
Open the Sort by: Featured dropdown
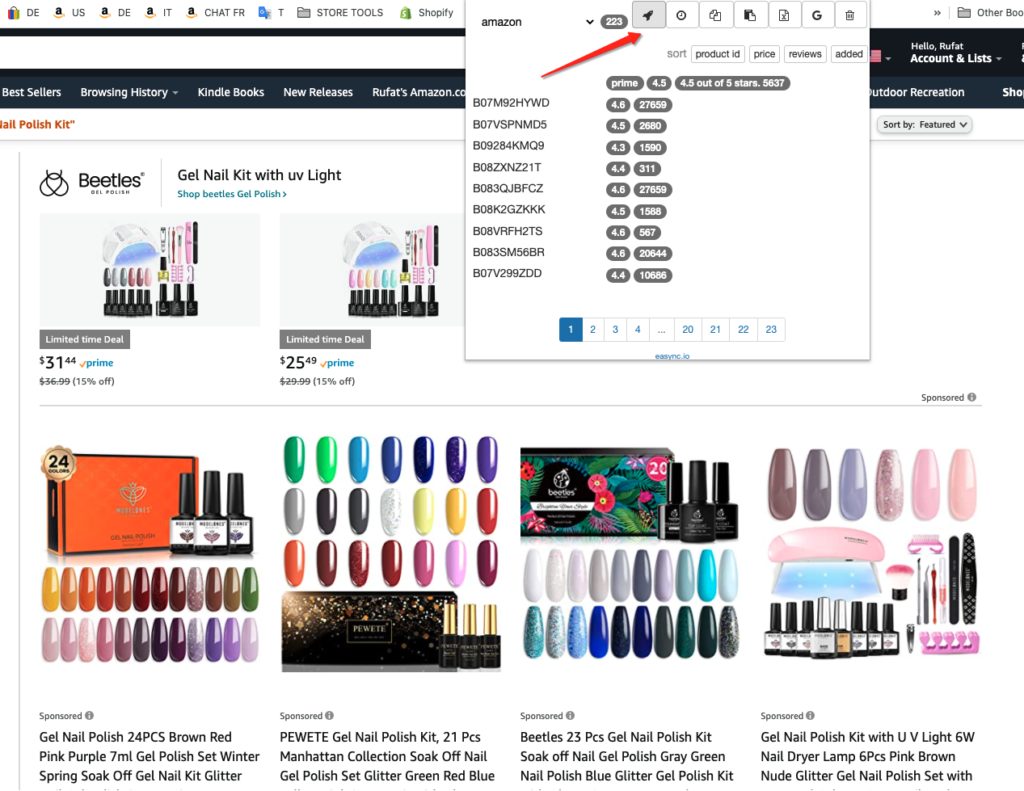click(x=924, y=125)
